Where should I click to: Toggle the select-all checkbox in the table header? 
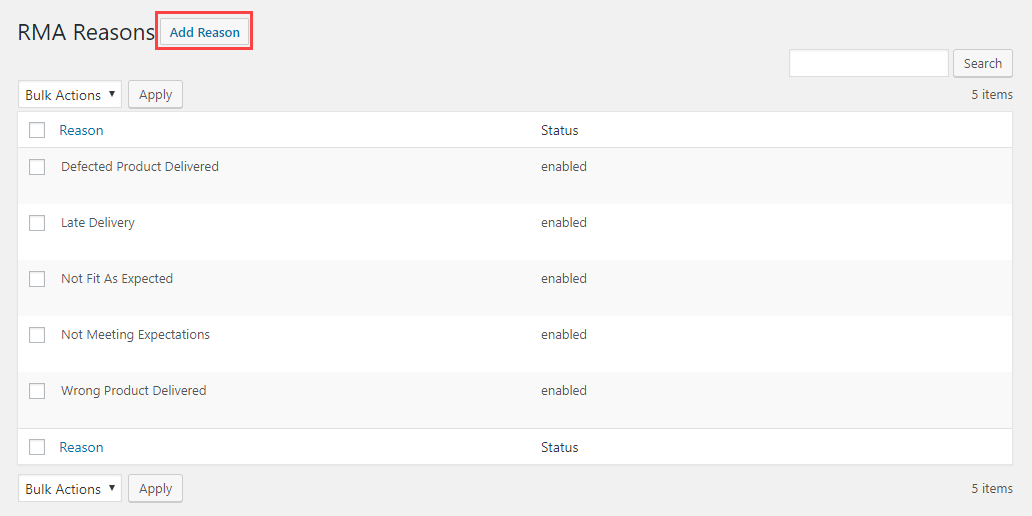click(37, 130)
